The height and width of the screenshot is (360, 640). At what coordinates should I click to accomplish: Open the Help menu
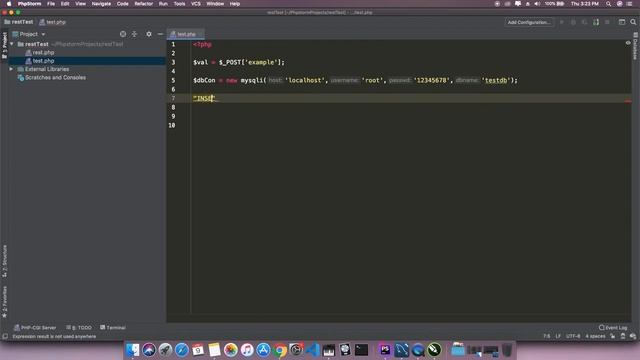(x=235, y=4)
